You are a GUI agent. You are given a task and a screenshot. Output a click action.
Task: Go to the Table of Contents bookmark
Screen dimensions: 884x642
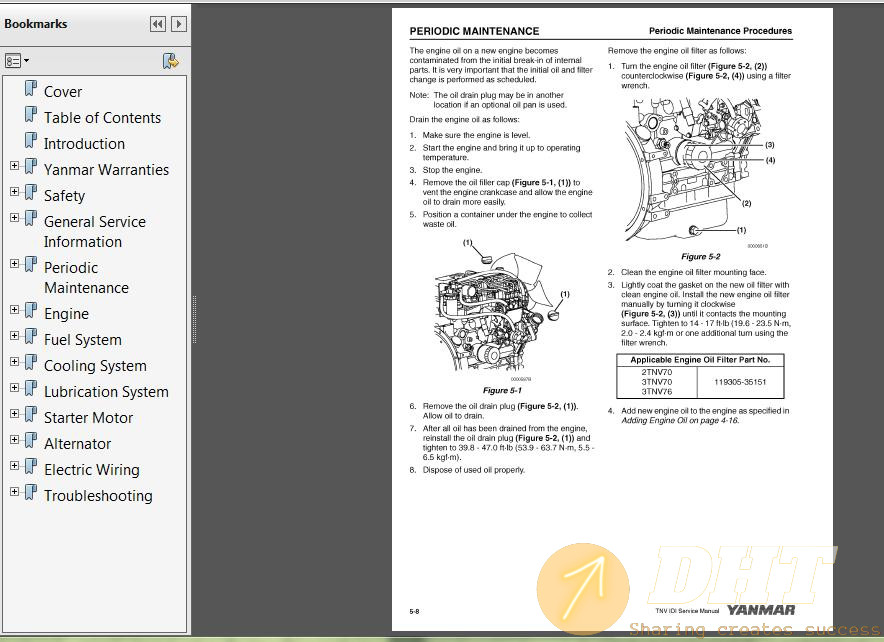103,118
